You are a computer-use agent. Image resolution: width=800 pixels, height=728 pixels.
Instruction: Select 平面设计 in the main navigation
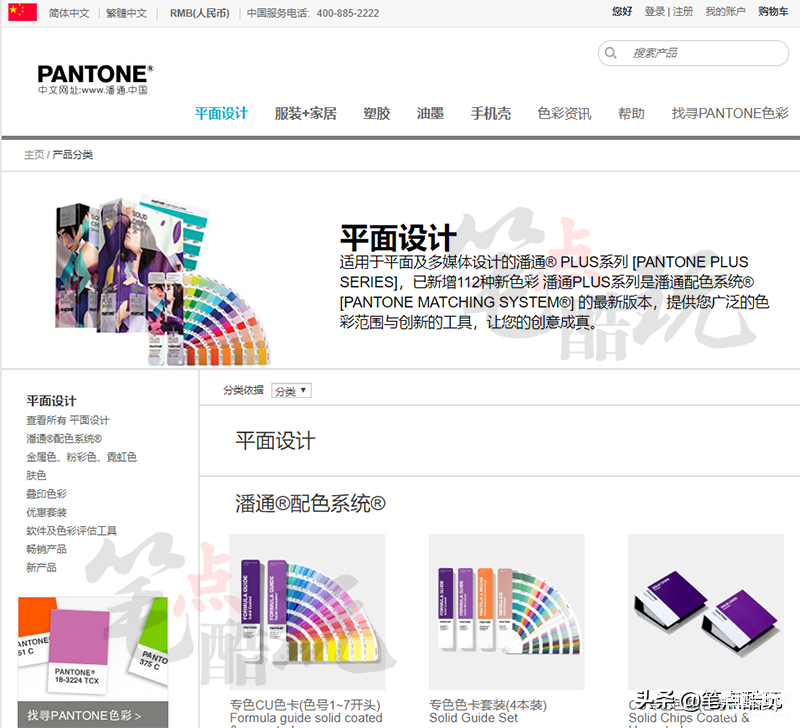[221, 113]
